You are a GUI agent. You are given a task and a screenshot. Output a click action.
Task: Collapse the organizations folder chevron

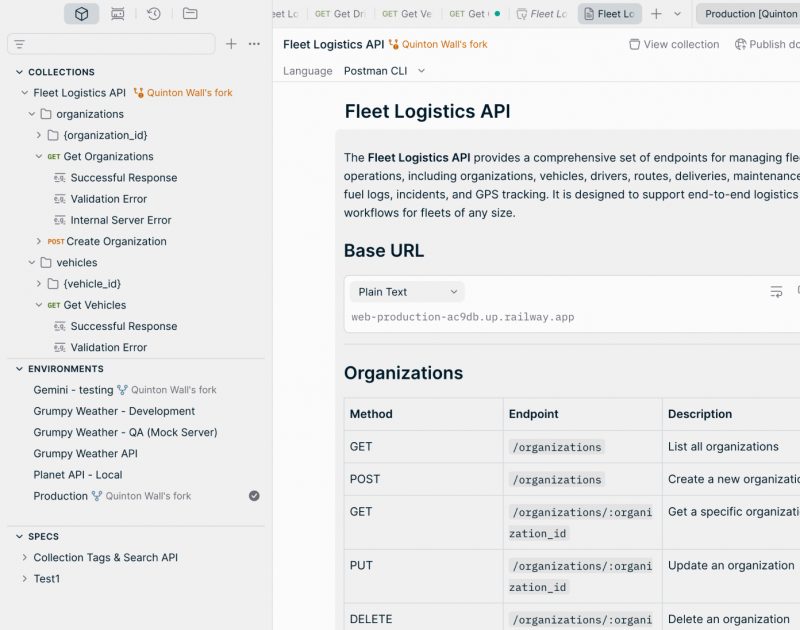coord(32,114)
